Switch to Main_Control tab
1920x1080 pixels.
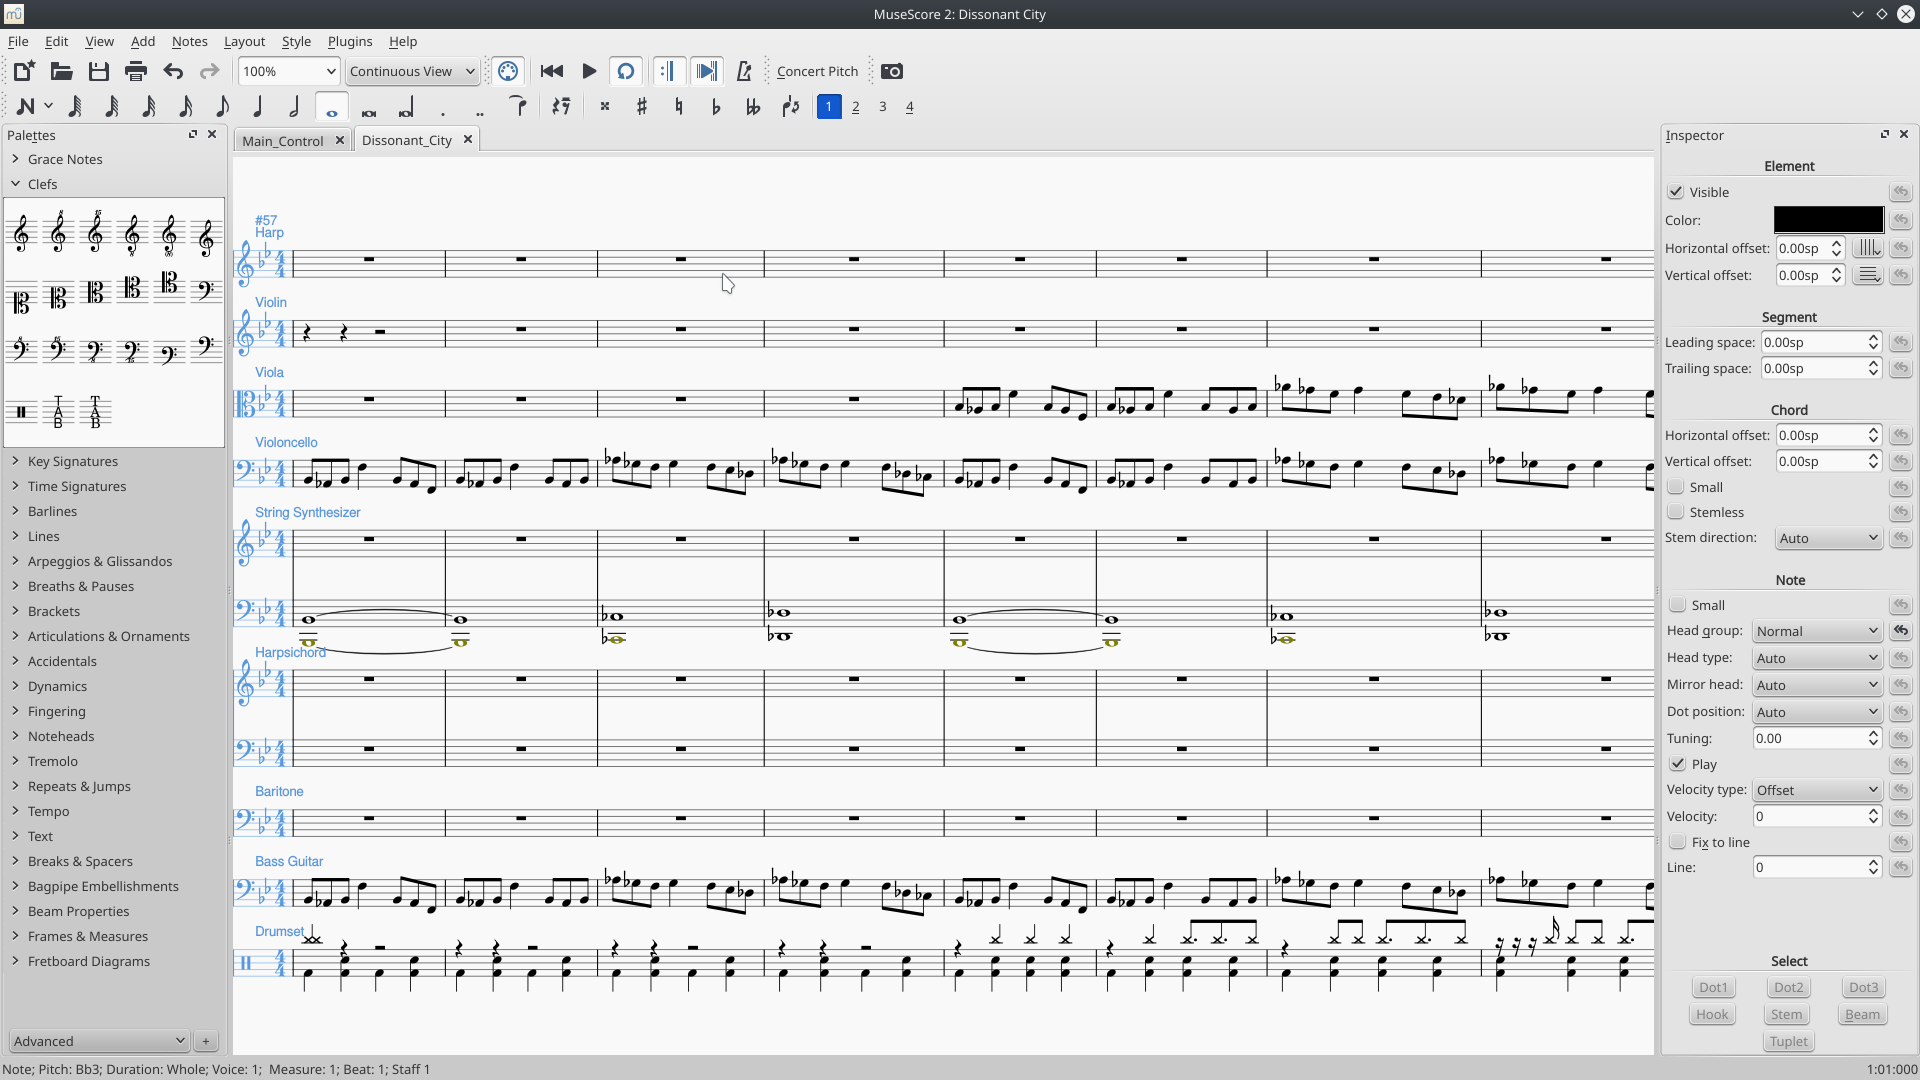pyautogui.click(x=282, y=141)
